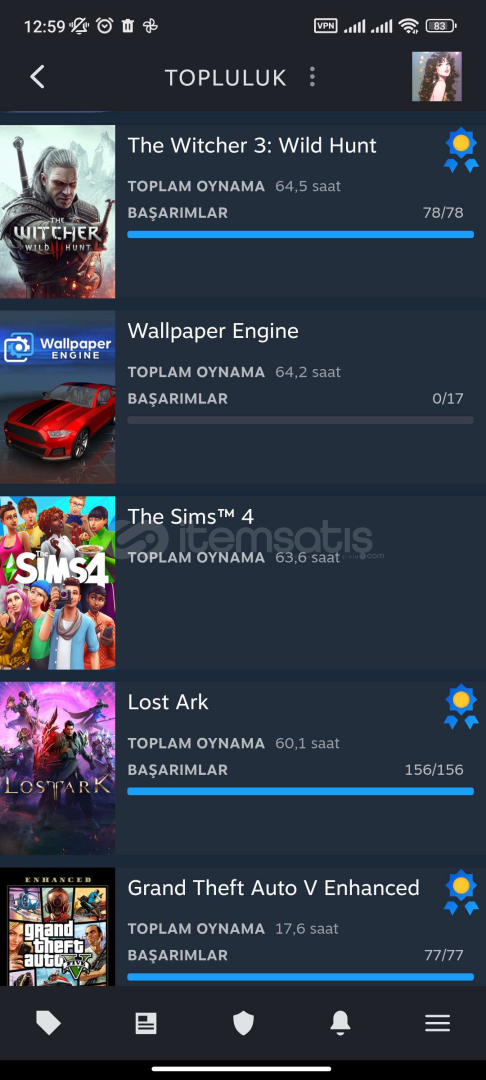Screen dimensions: 486x1080
Task: Tap the Witcher 3 perfect-game ribbon badge
Action: click(x=461, y=149)
